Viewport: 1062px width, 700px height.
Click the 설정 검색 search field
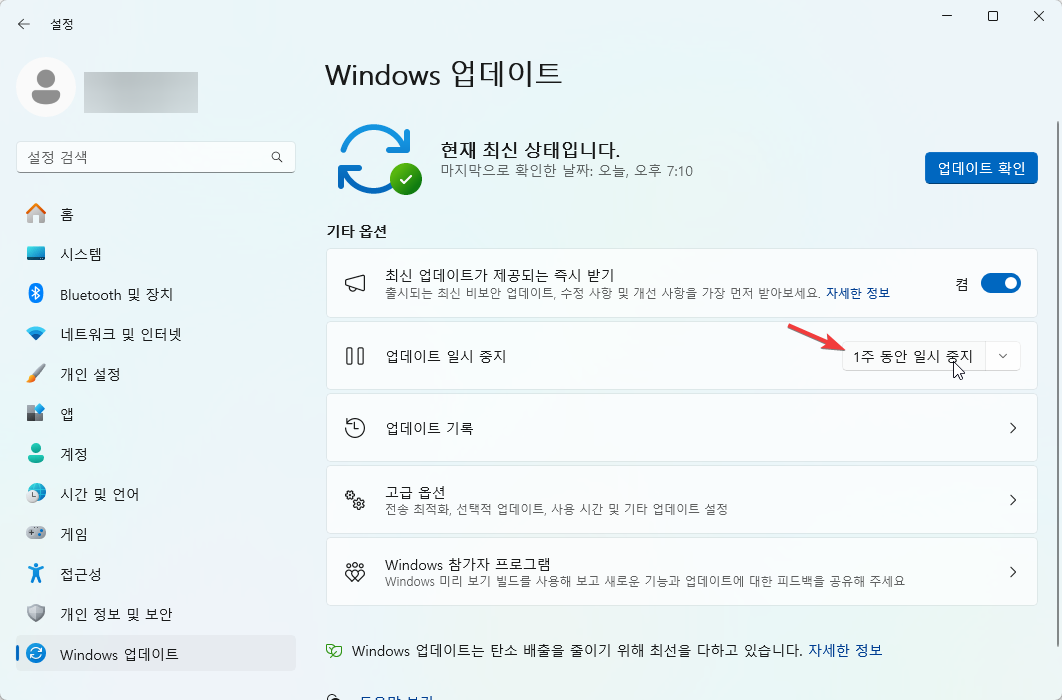pos(155,157)
